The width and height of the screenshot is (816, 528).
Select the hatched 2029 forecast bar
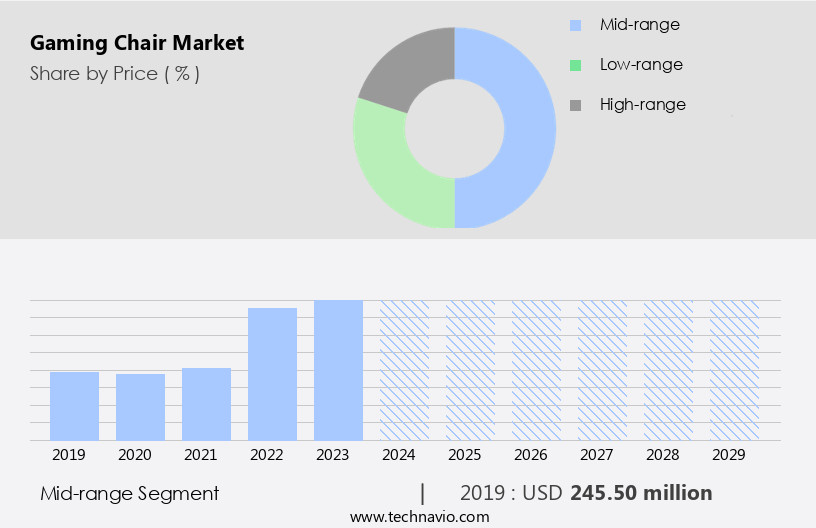pos(734,370)
